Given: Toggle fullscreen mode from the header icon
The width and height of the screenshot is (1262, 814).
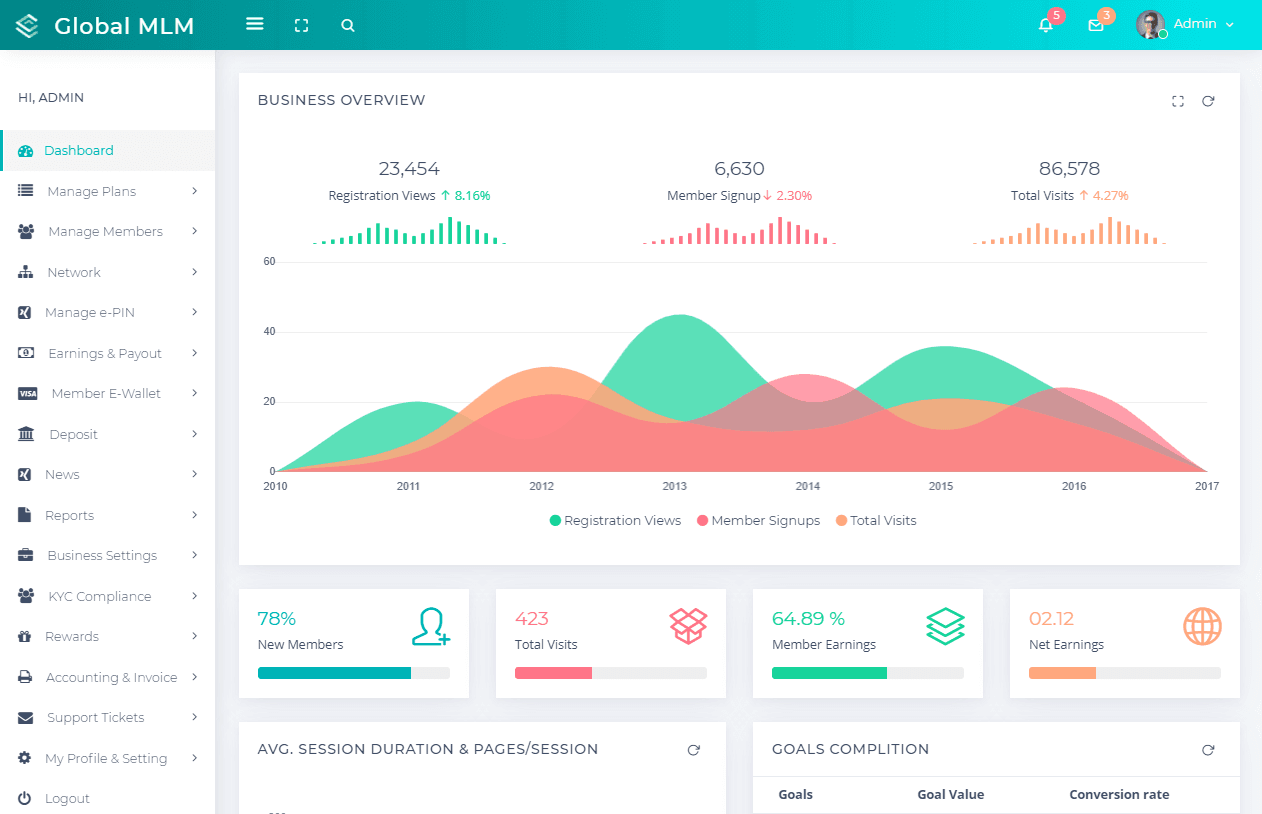Looking at the screenshot, I should coord(301,25).
